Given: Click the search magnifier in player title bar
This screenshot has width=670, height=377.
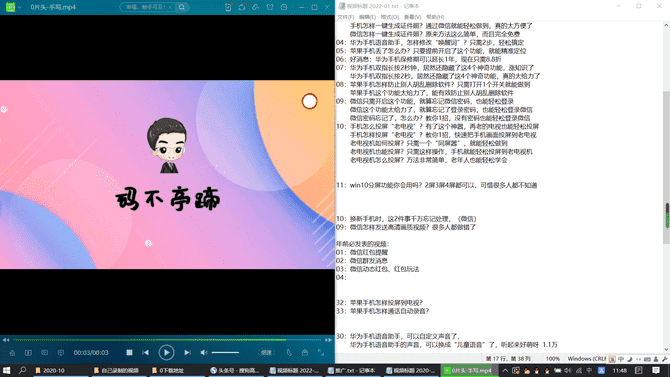Looking at the screenshot, I should click(182, 7).
